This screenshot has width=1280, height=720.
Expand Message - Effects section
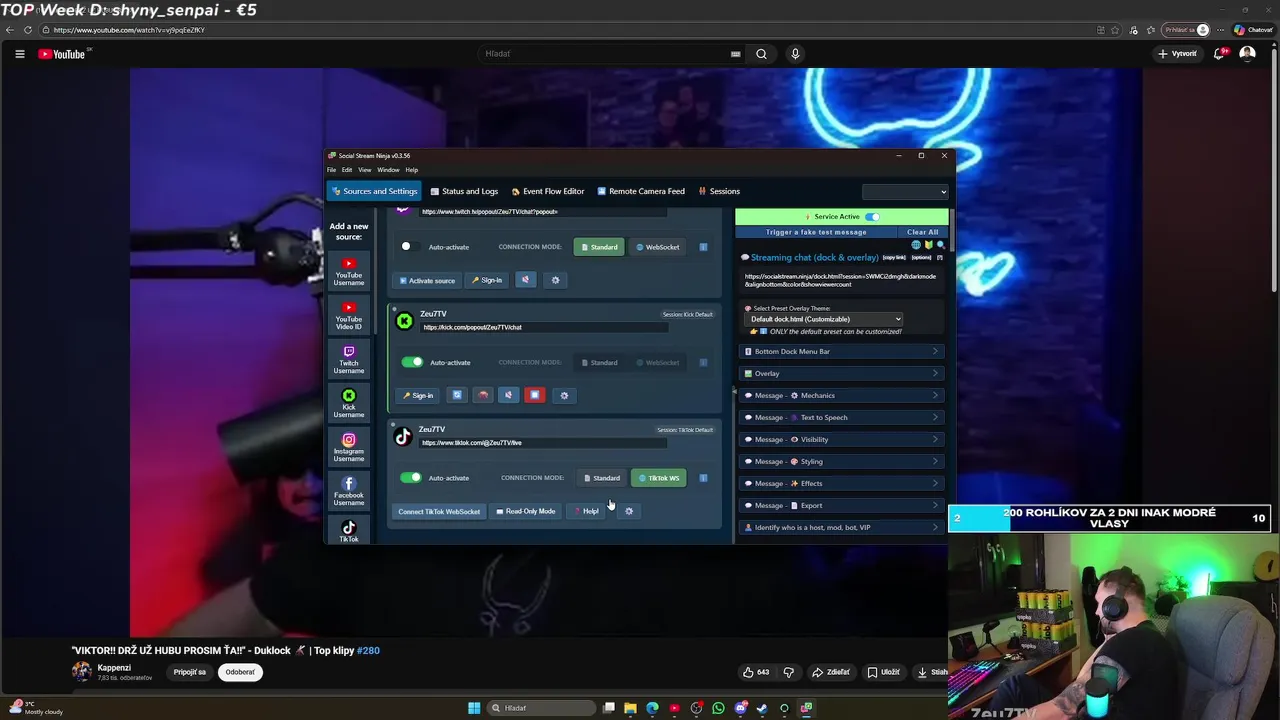(841, 484)
